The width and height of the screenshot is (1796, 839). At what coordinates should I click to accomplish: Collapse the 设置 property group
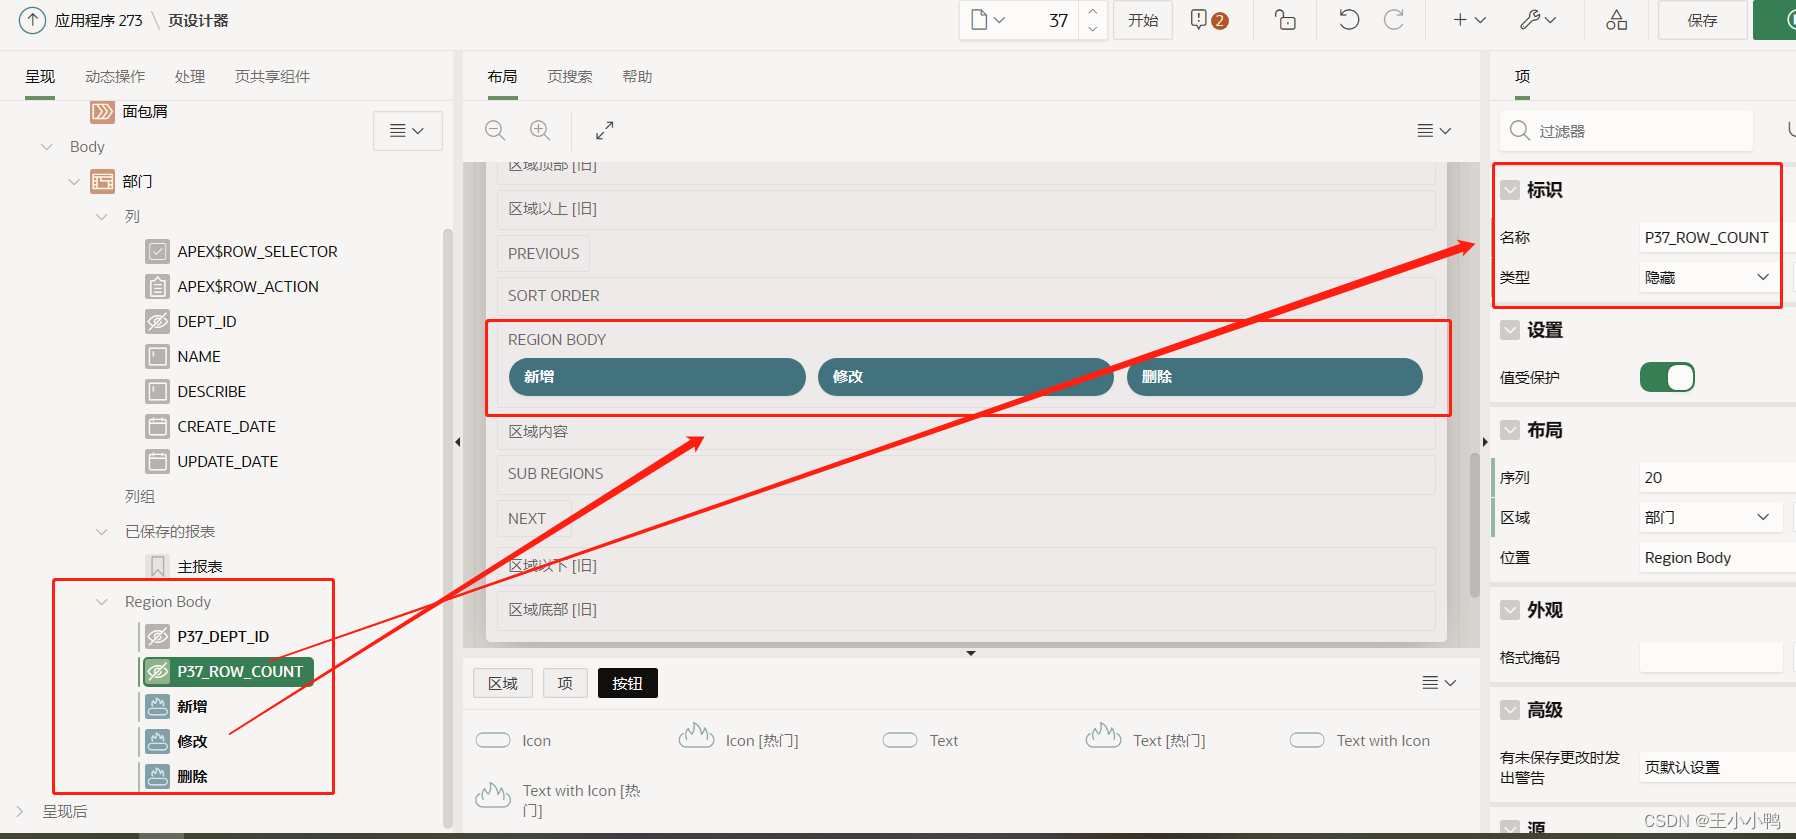[x=1510, y=330]
